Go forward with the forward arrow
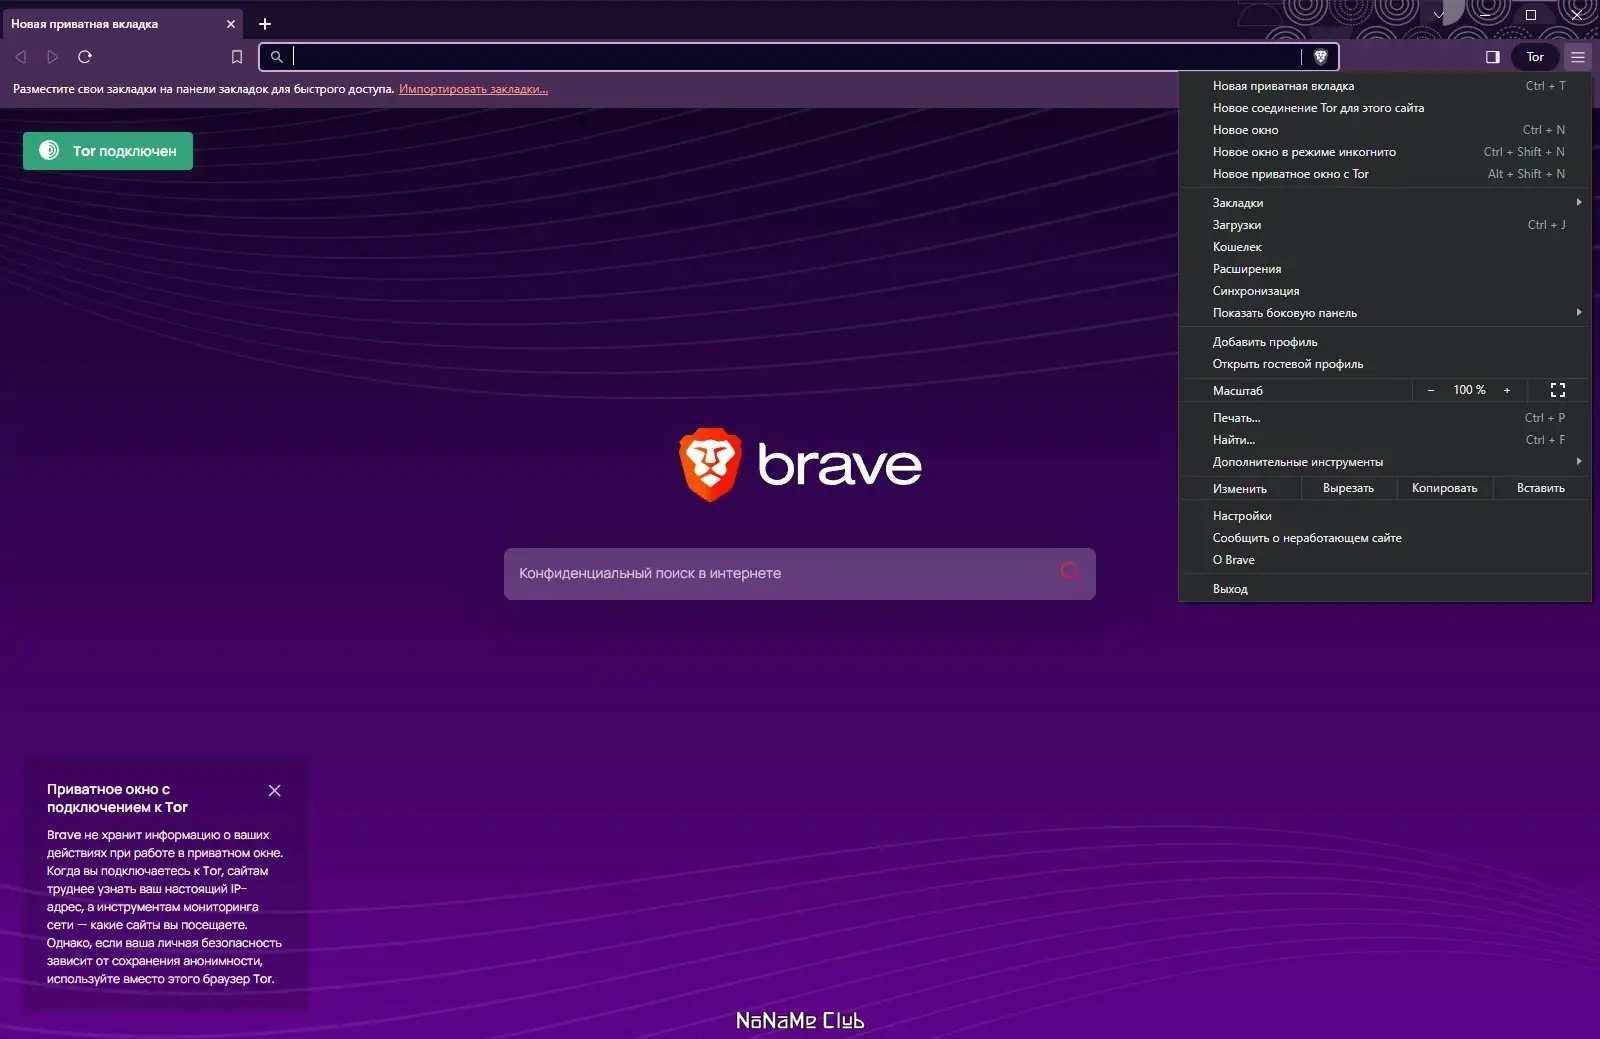The width and height of the screenshot is (1600, 1039). point(53,57)
